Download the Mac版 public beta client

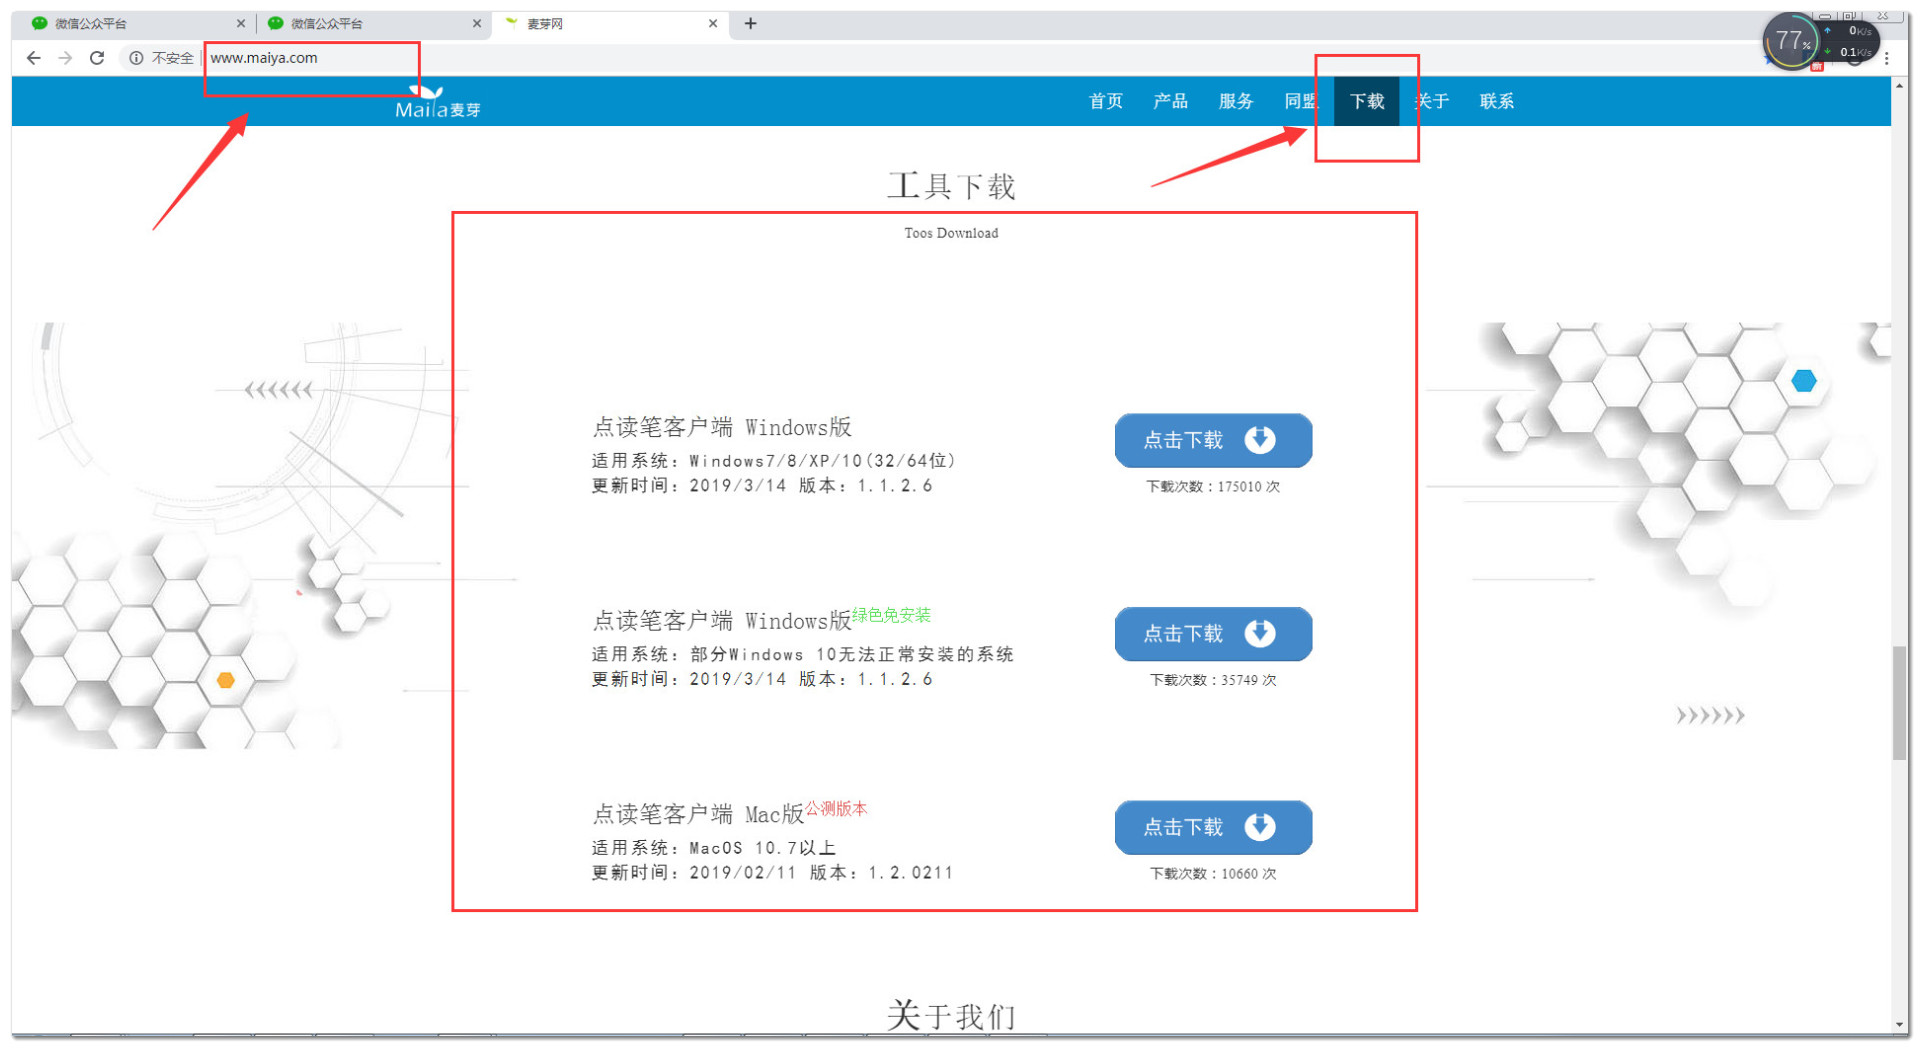(1213, 827)
